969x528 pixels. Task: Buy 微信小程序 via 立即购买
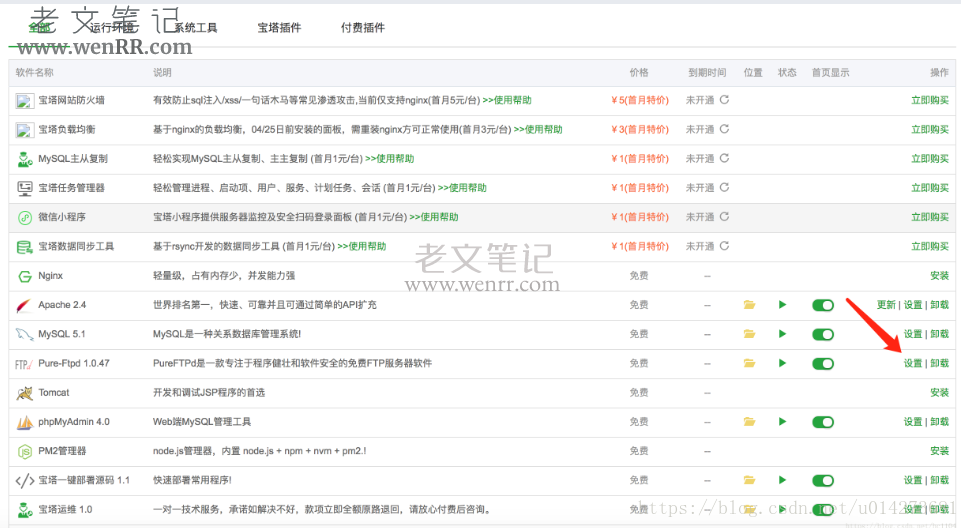930,217
